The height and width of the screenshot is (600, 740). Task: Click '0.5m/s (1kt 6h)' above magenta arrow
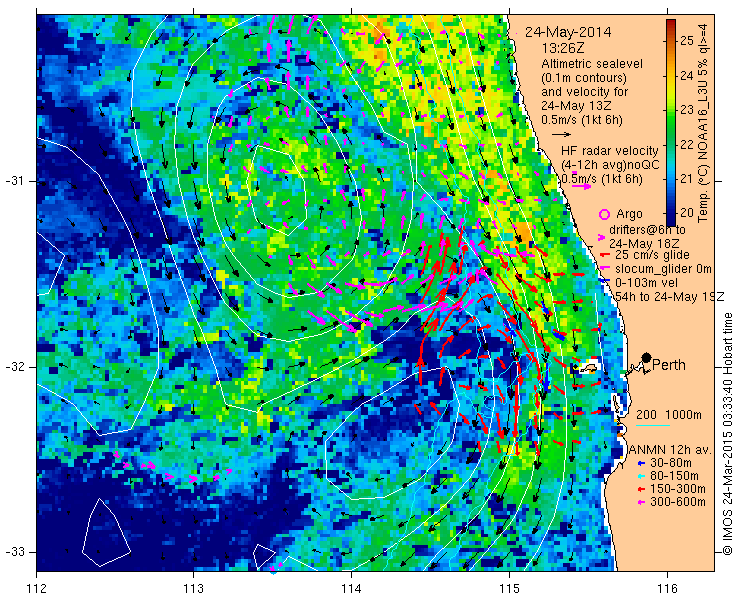(602, 179)
